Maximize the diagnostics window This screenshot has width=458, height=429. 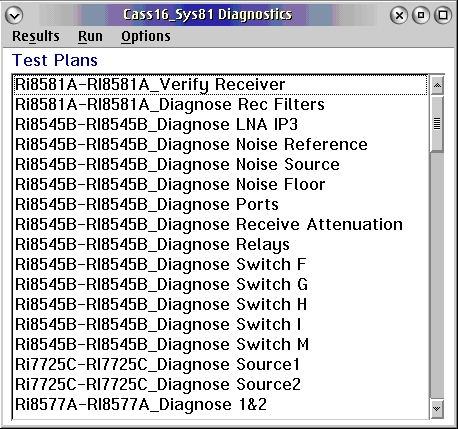point(443,15)
